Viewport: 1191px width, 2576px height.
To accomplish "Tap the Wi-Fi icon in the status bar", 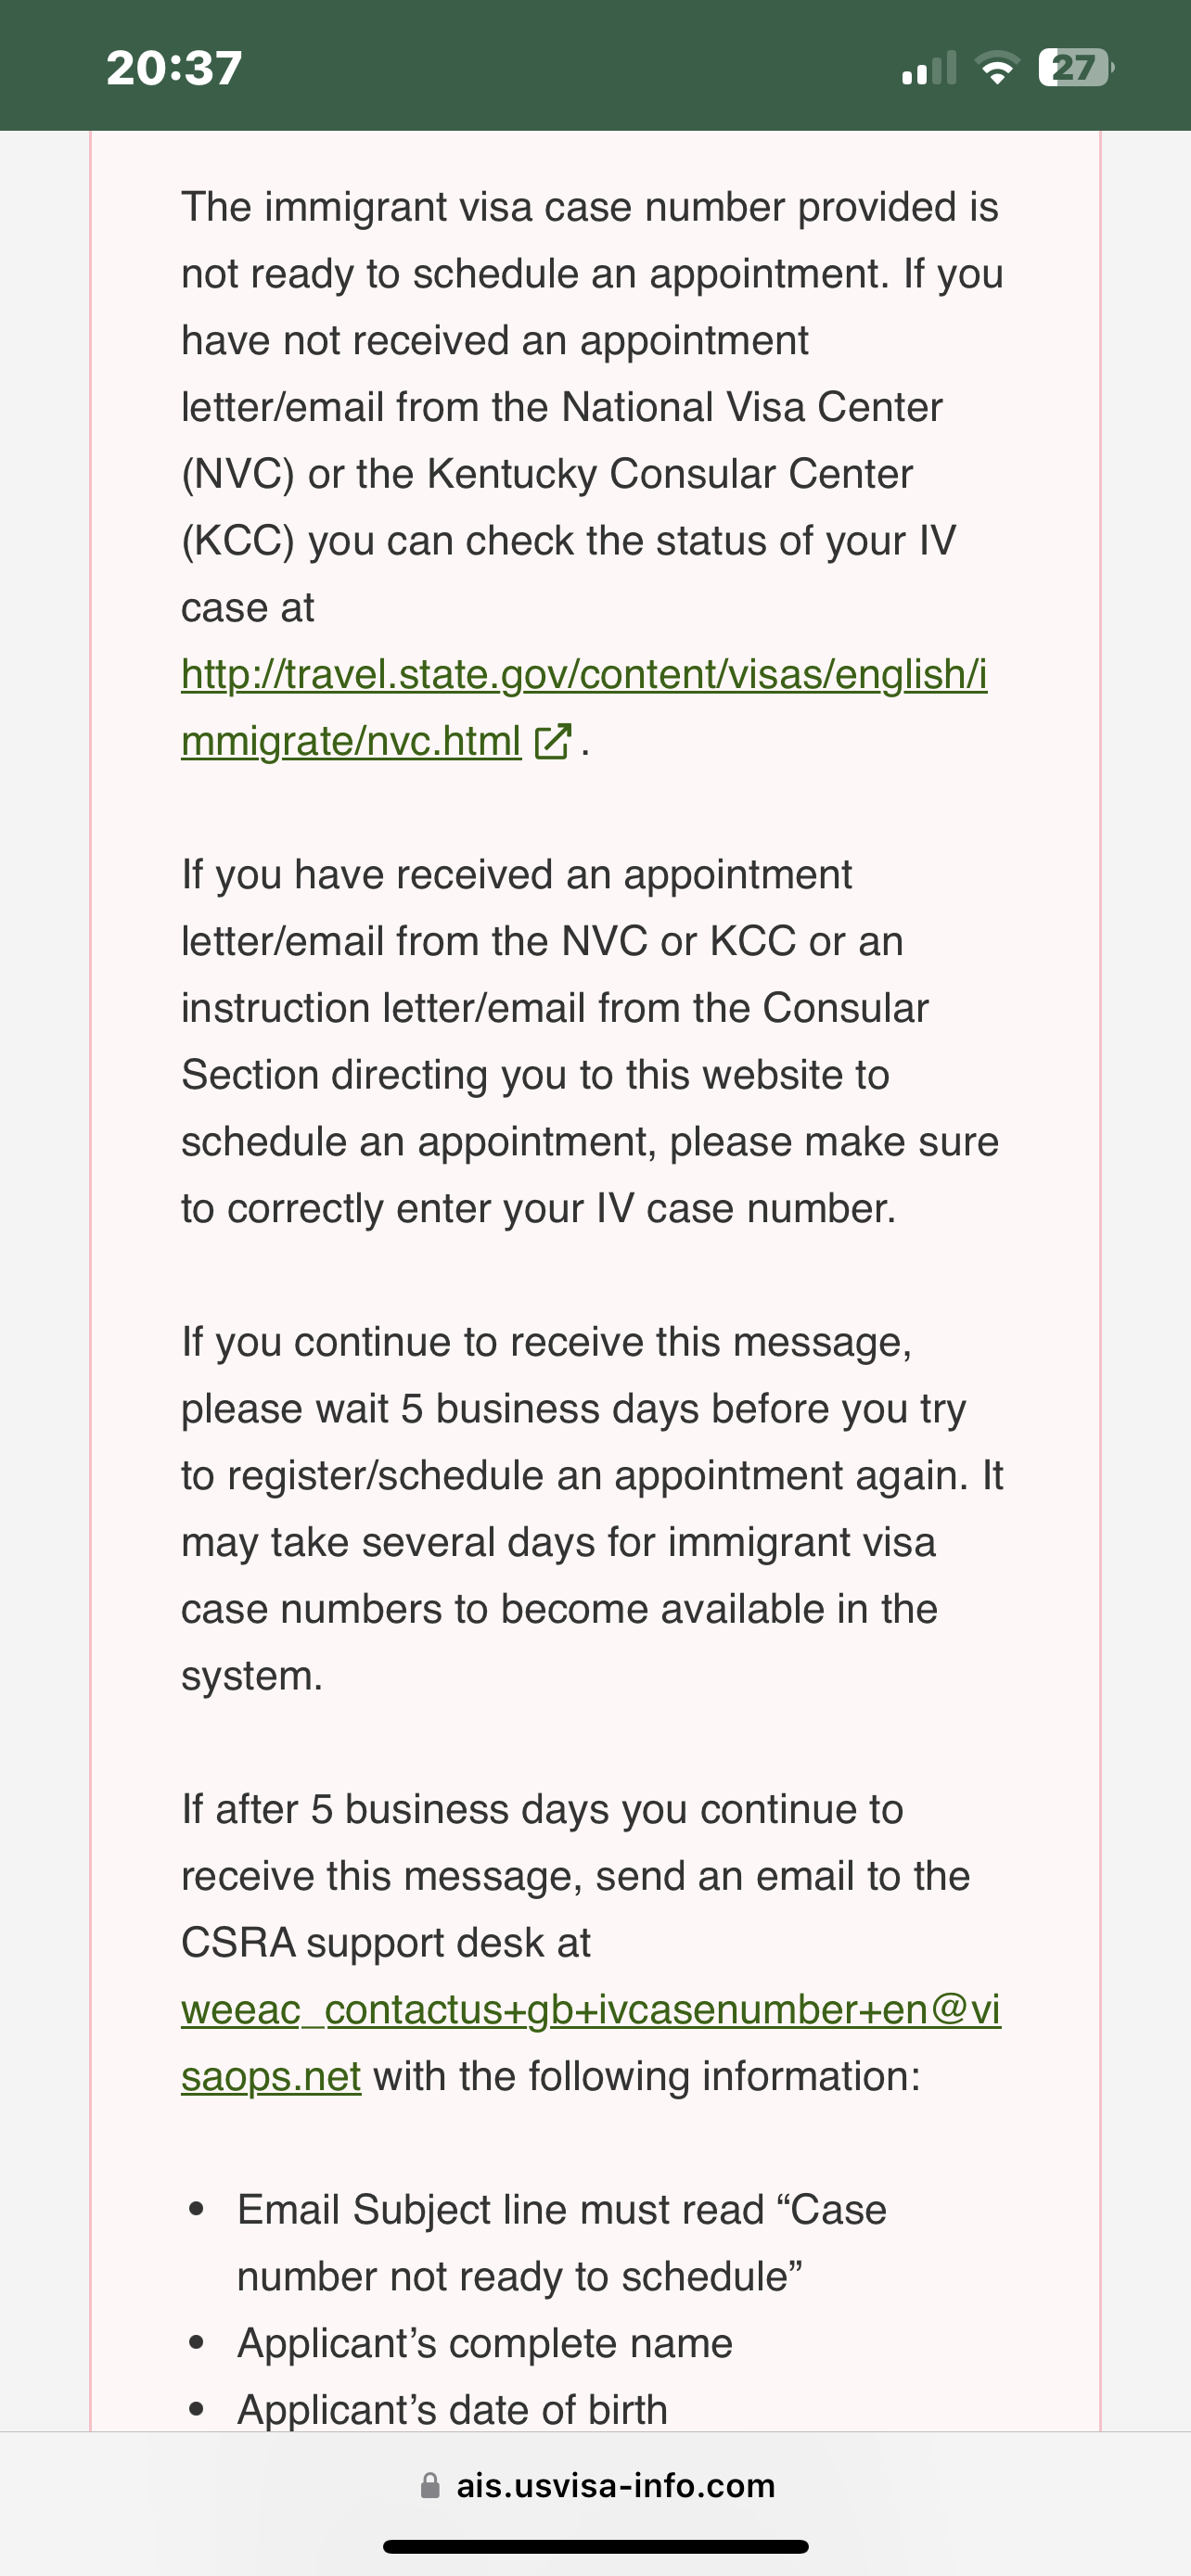I will (996, 68).
